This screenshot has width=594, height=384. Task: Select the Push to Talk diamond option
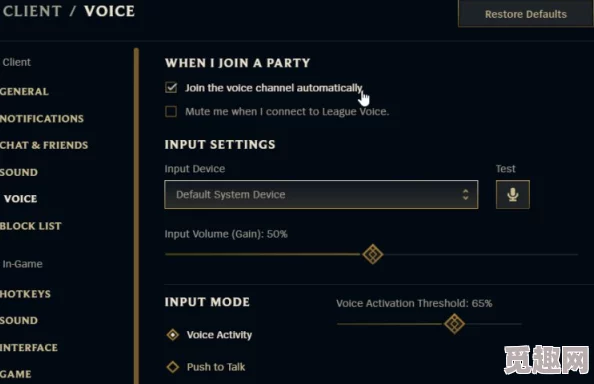pyautogui.click(x=173, y=367)
